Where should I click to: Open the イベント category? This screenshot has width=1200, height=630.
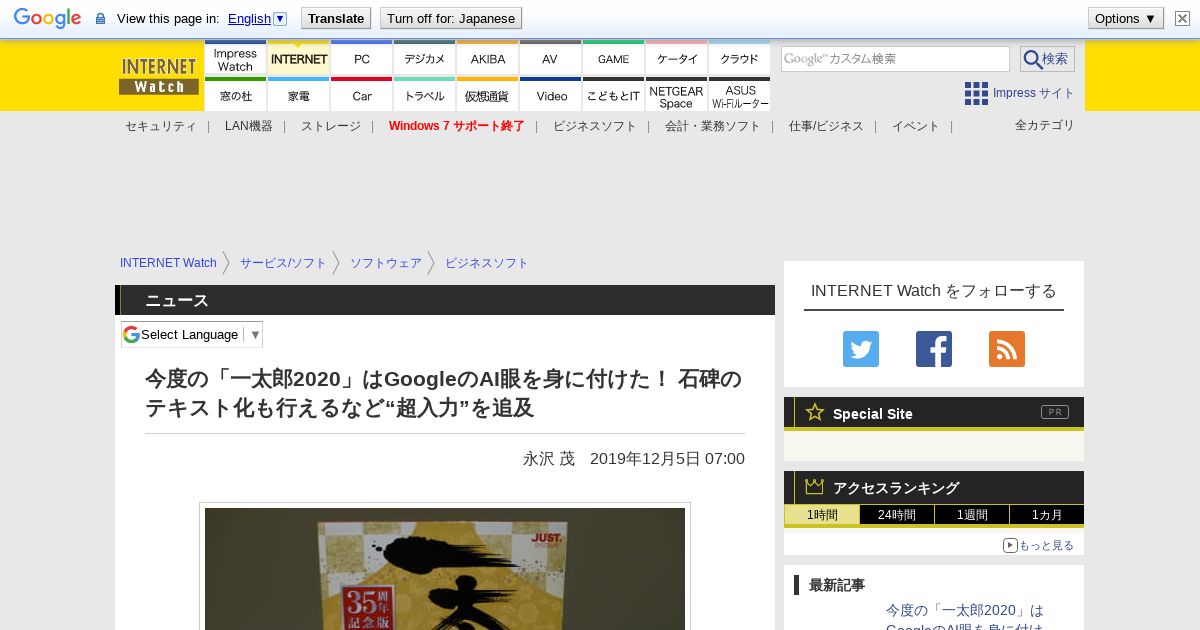[x=915, y=126]
